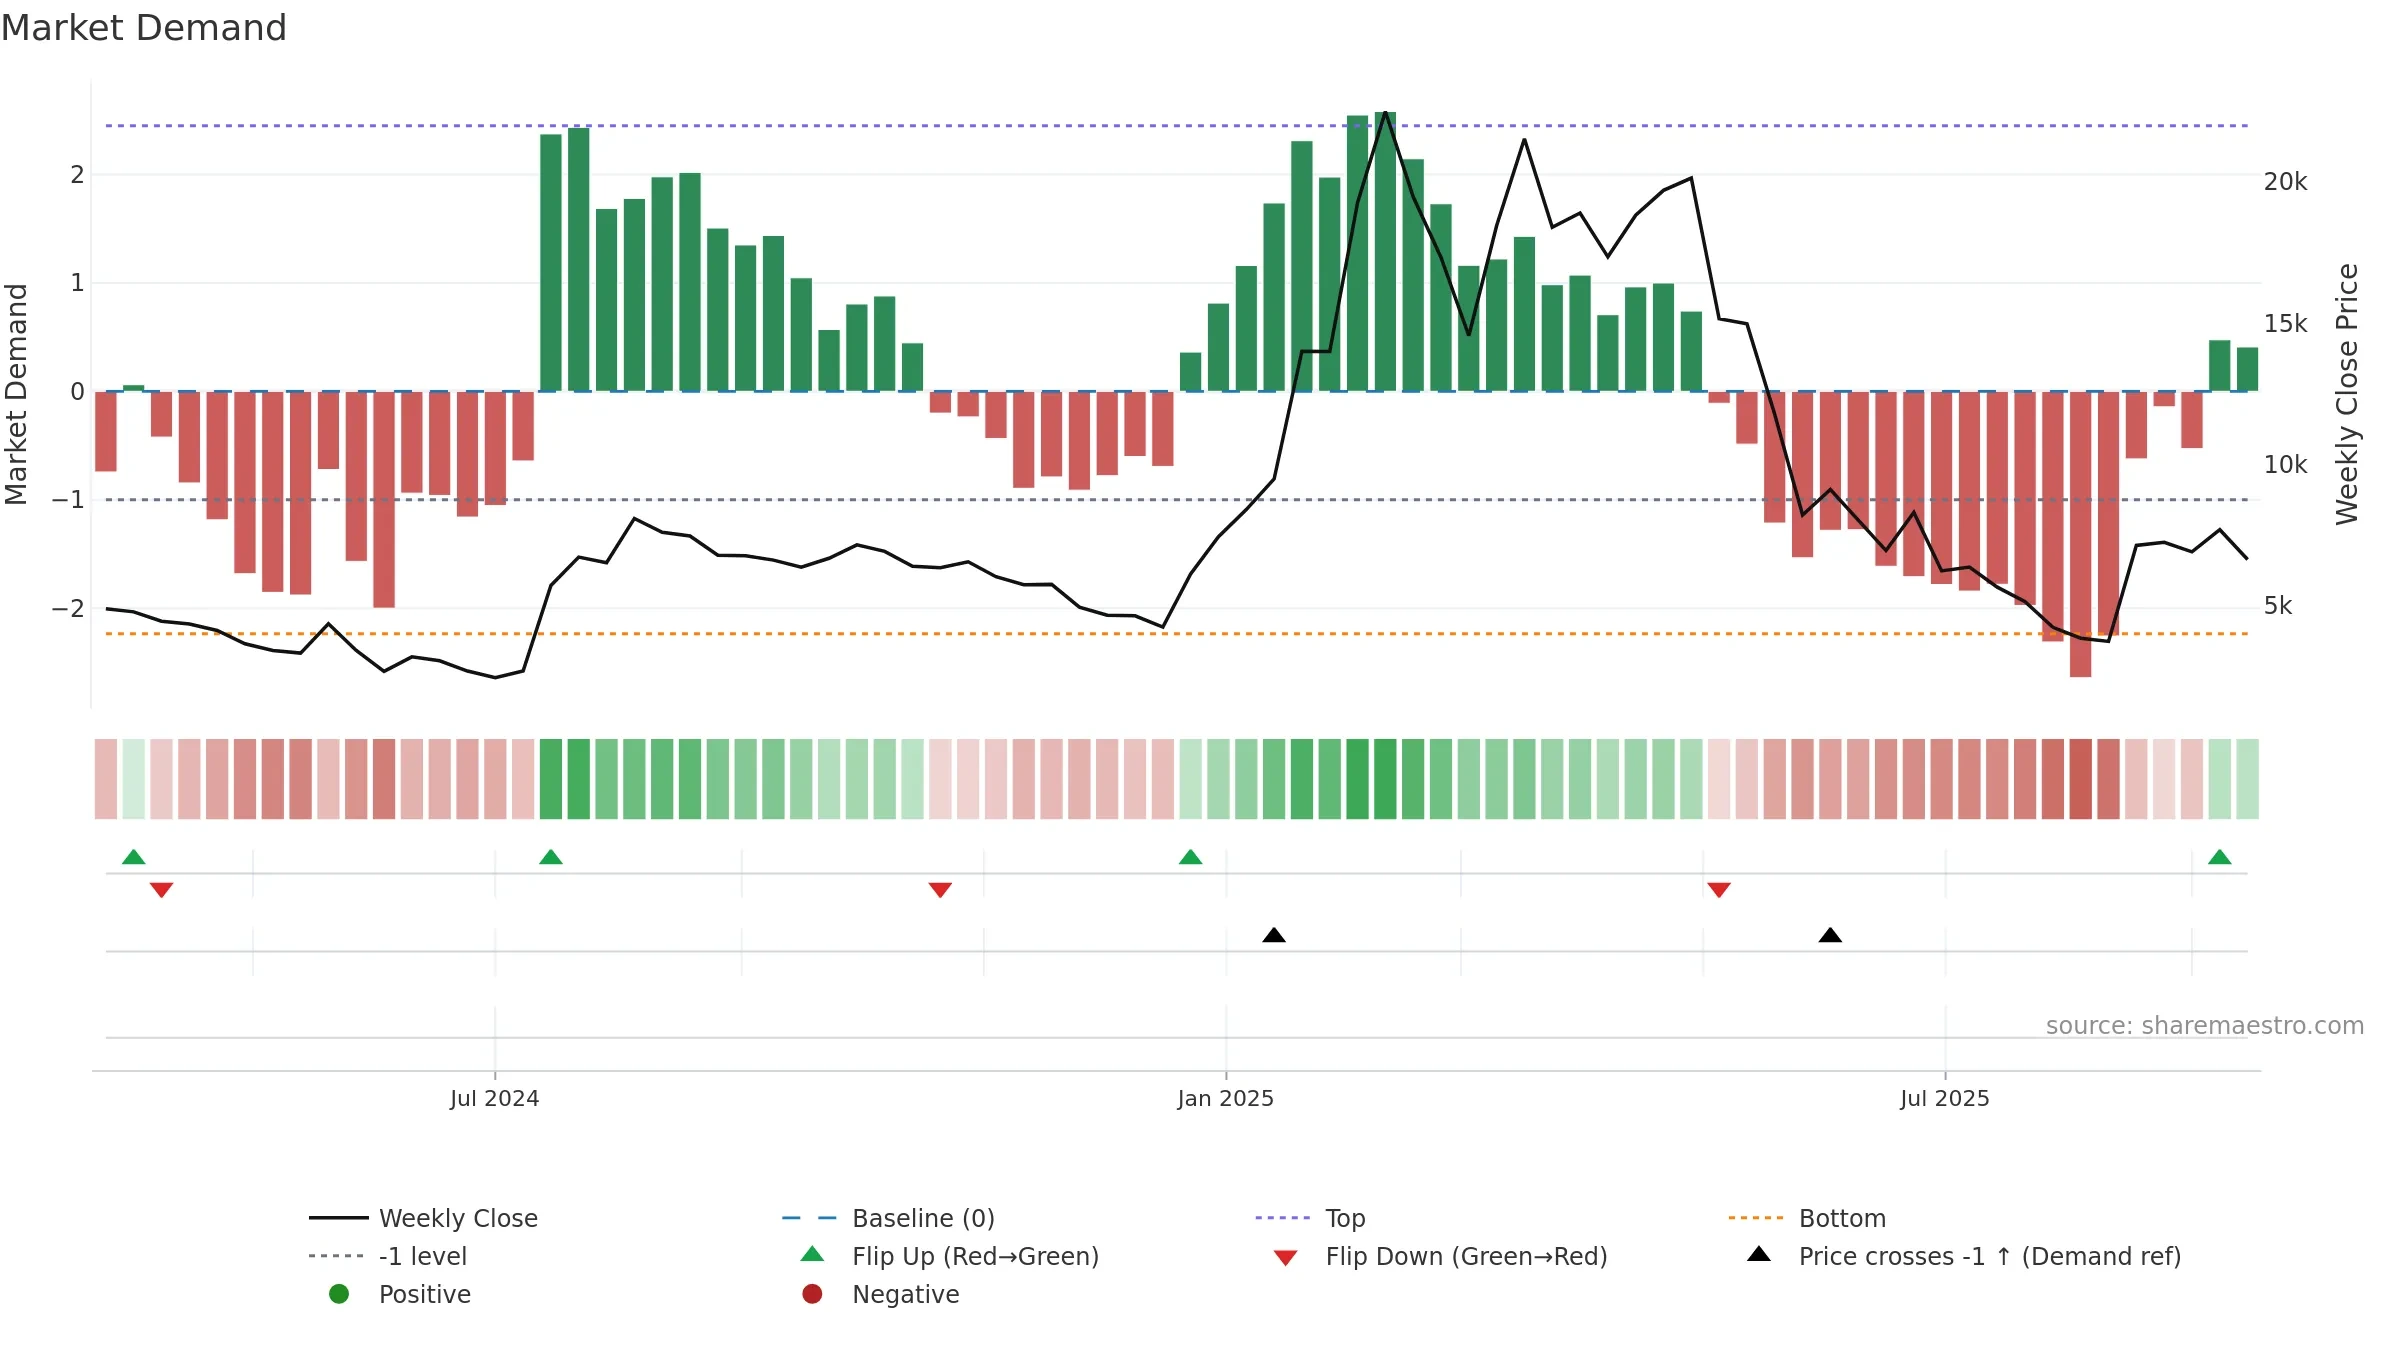
Task: Click the green Positive circle in legend
Action: [339, 1294]
